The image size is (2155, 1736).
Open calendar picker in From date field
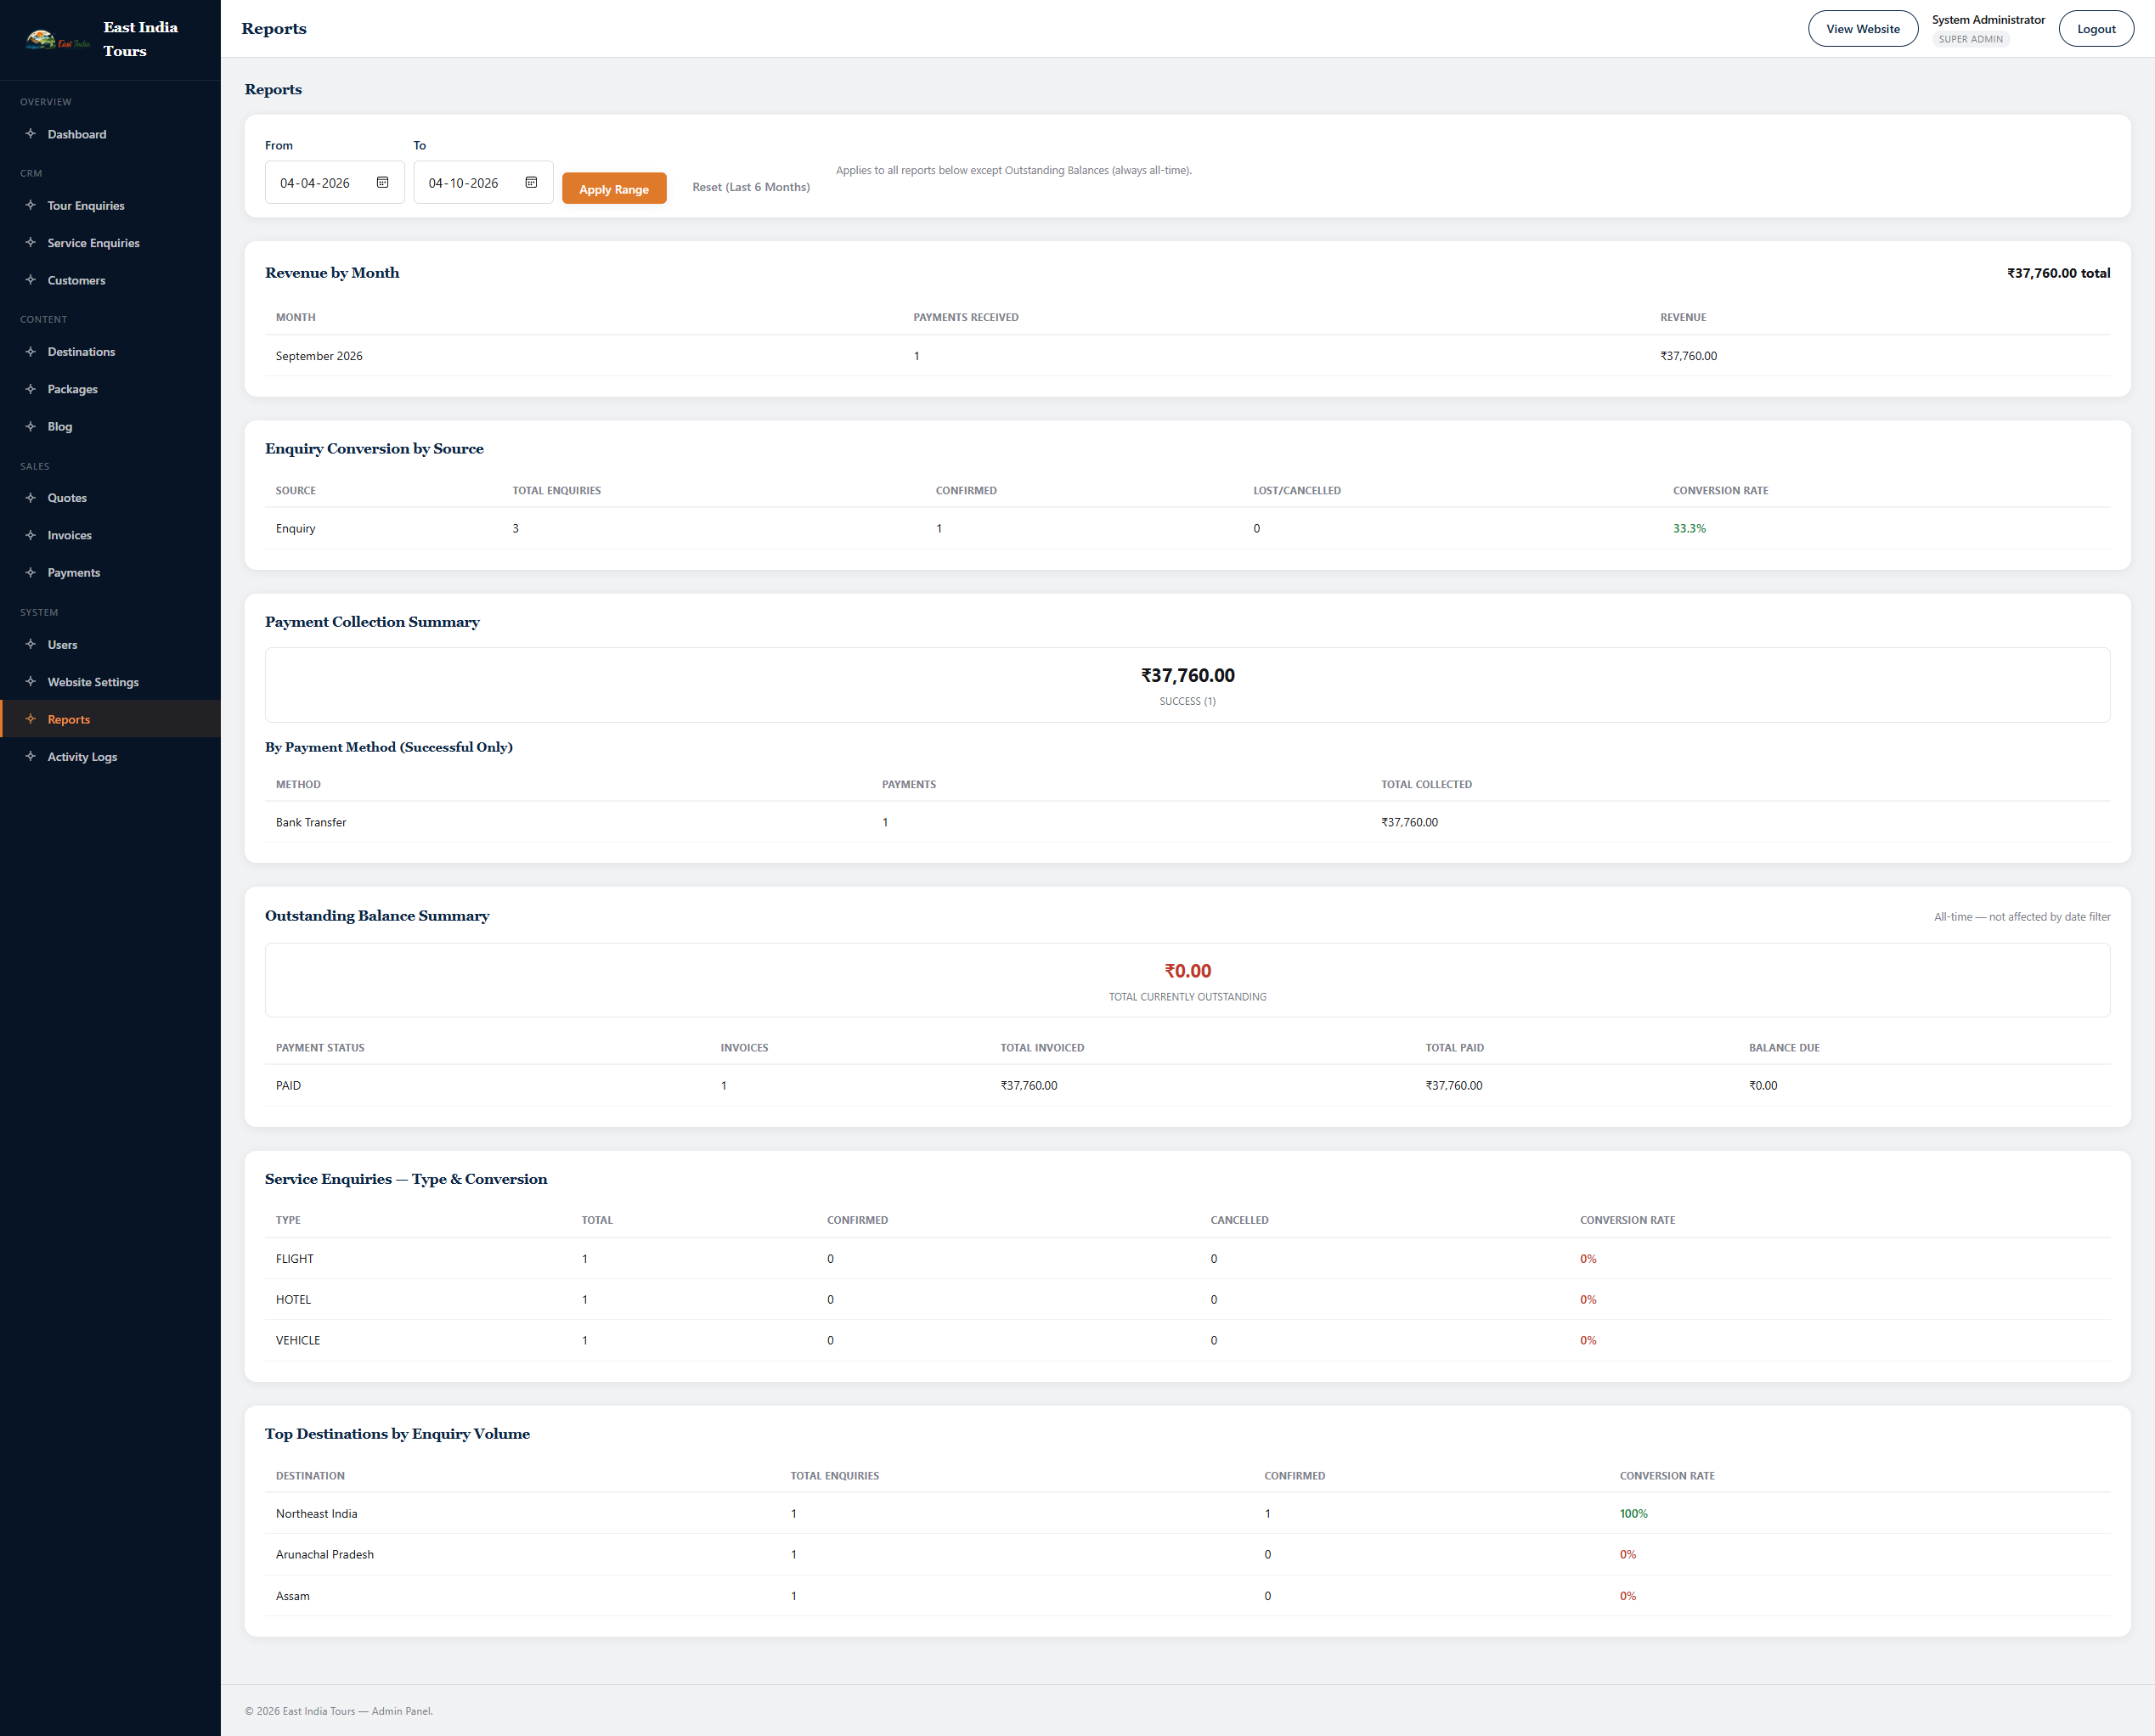click(x=382, y=182)
